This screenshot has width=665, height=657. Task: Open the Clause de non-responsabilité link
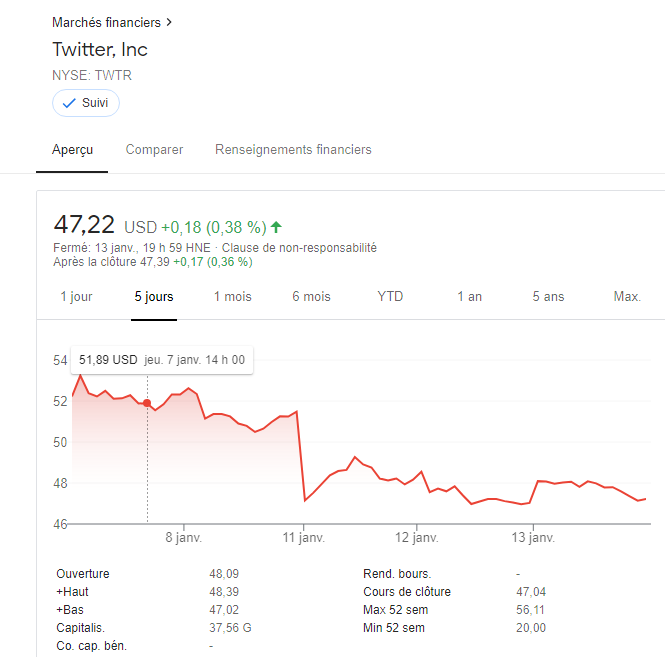click(x=299, y=248)
